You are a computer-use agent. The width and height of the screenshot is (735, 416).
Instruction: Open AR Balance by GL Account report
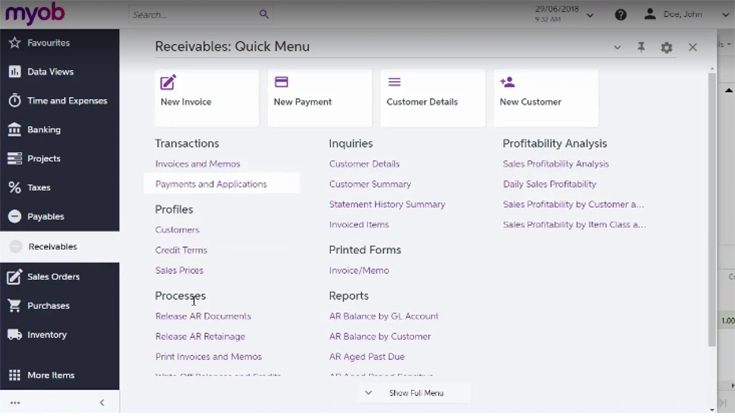pyautogui.click(x=384, y=316)
